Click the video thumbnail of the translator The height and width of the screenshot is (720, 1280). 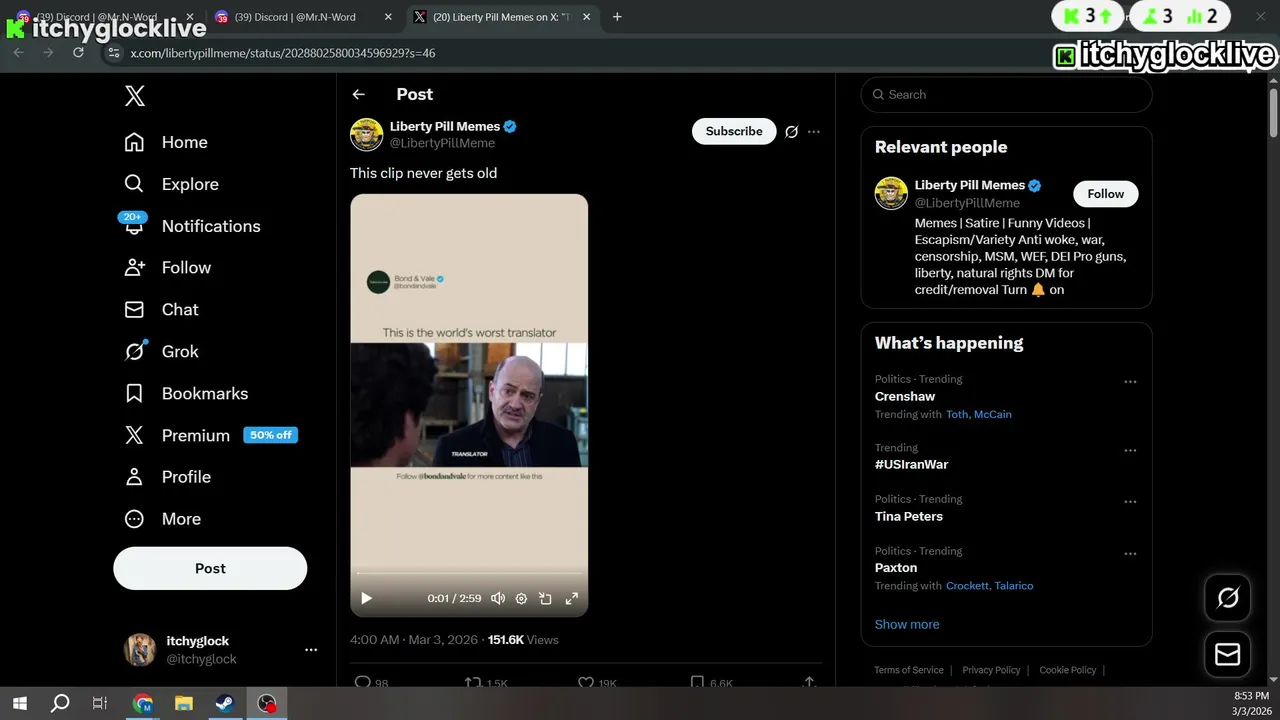(469, 405)
